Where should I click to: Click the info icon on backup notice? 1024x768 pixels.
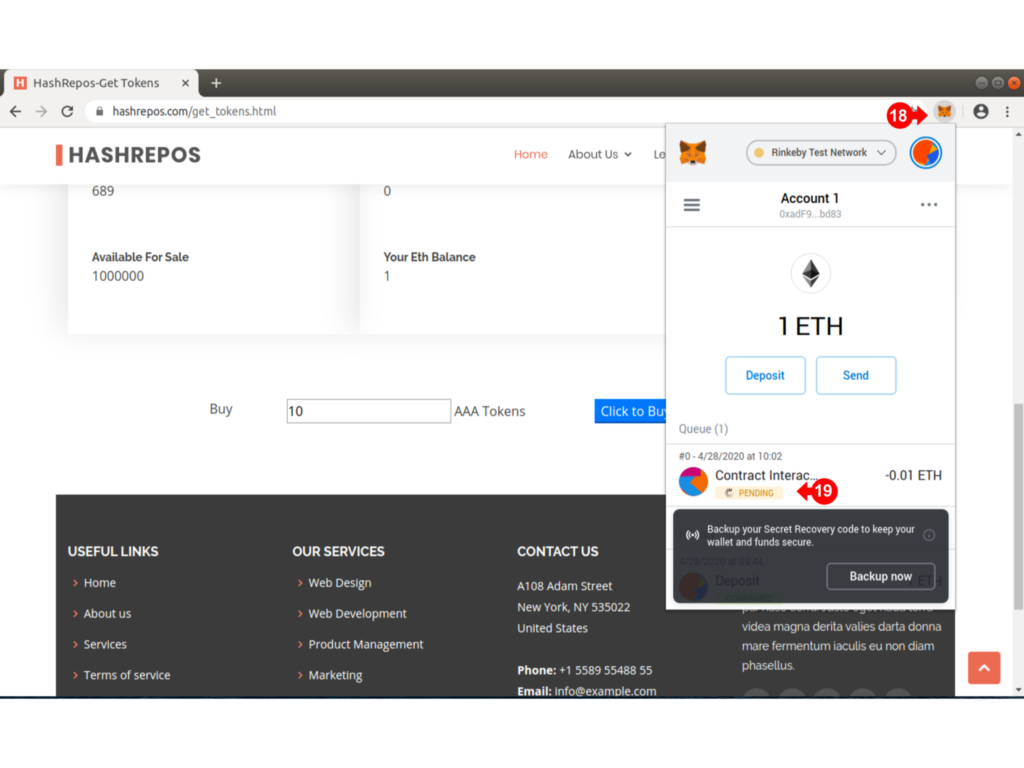(929, 536)
